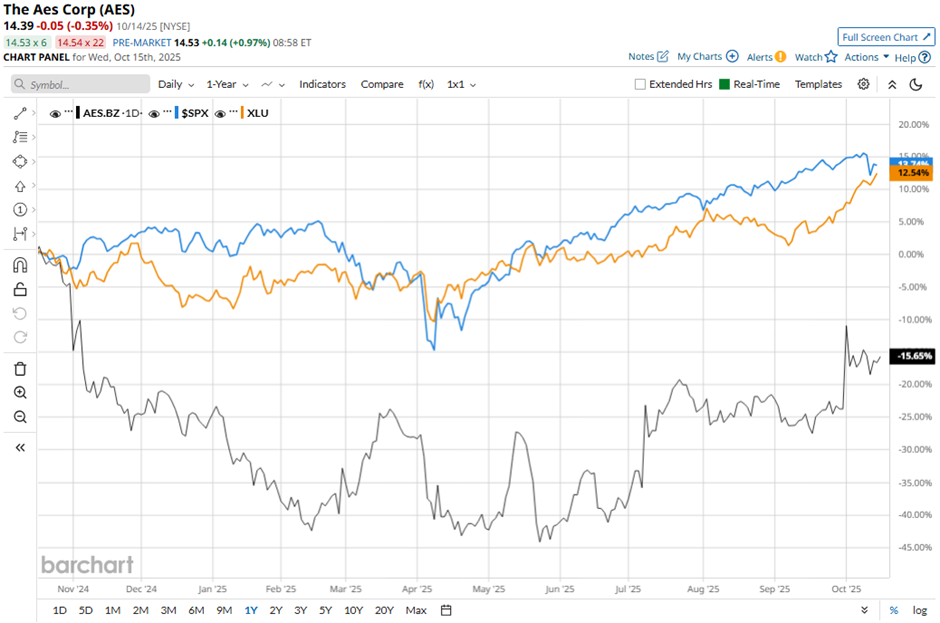
Task: Add AES to Watchlist
Action: 816,57
